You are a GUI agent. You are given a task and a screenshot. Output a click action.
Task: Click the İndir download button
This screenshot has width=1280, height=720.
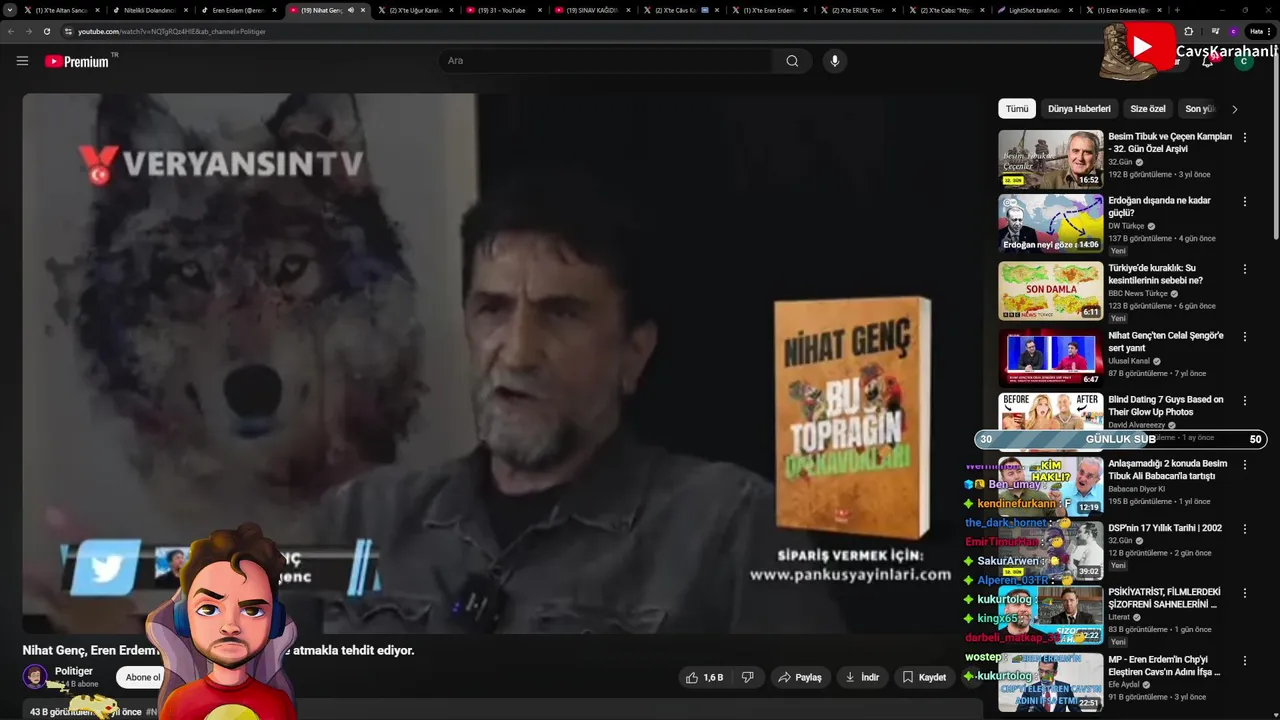(x=862, y=677)
